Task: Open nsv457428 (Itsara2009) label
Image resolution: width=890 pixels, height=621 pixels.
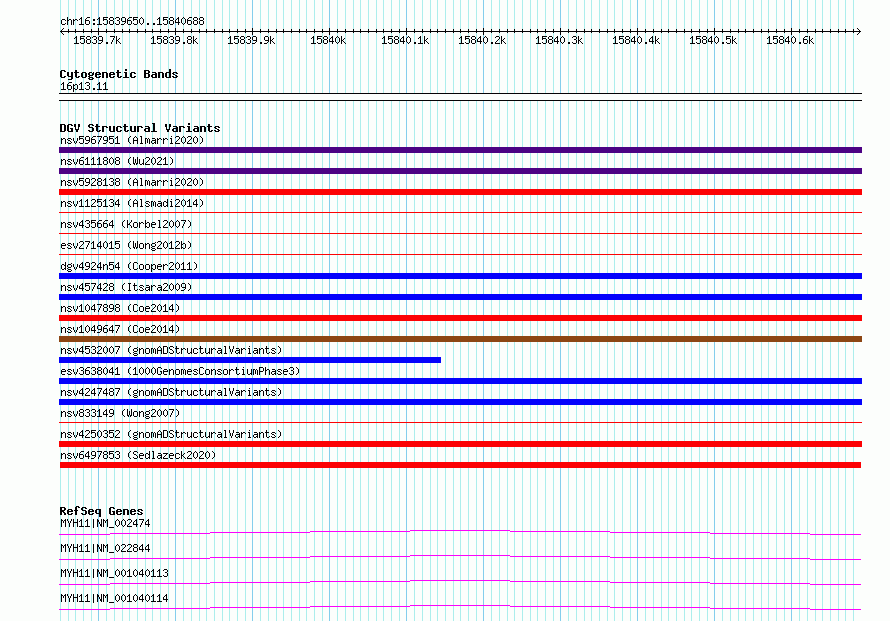Action: (x=126, y=287)
